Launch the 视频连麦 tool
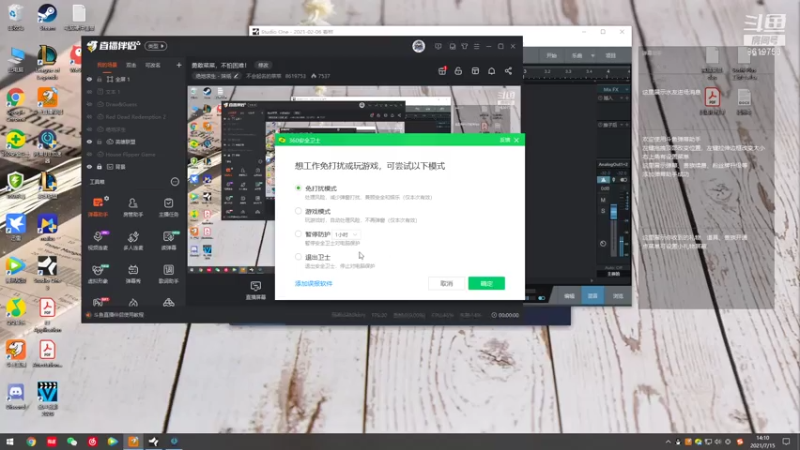Viewport: 800px width, 450px height. [97, 240]
